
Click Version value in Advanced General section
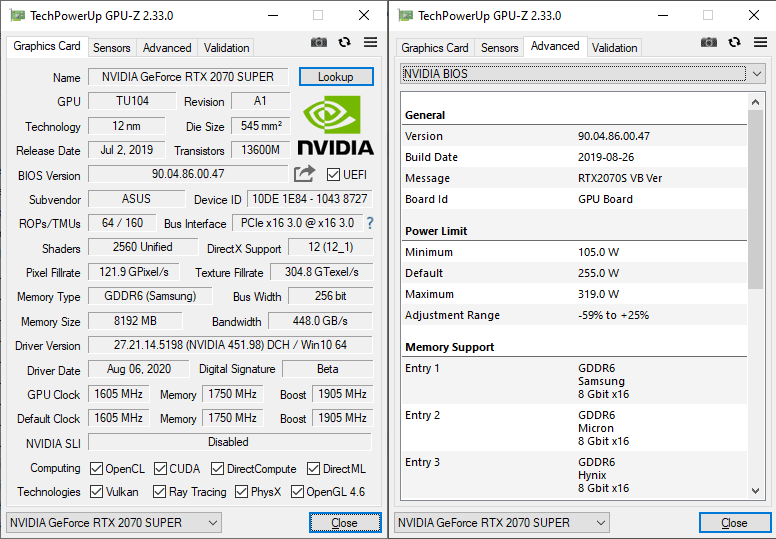pos(614,136)
